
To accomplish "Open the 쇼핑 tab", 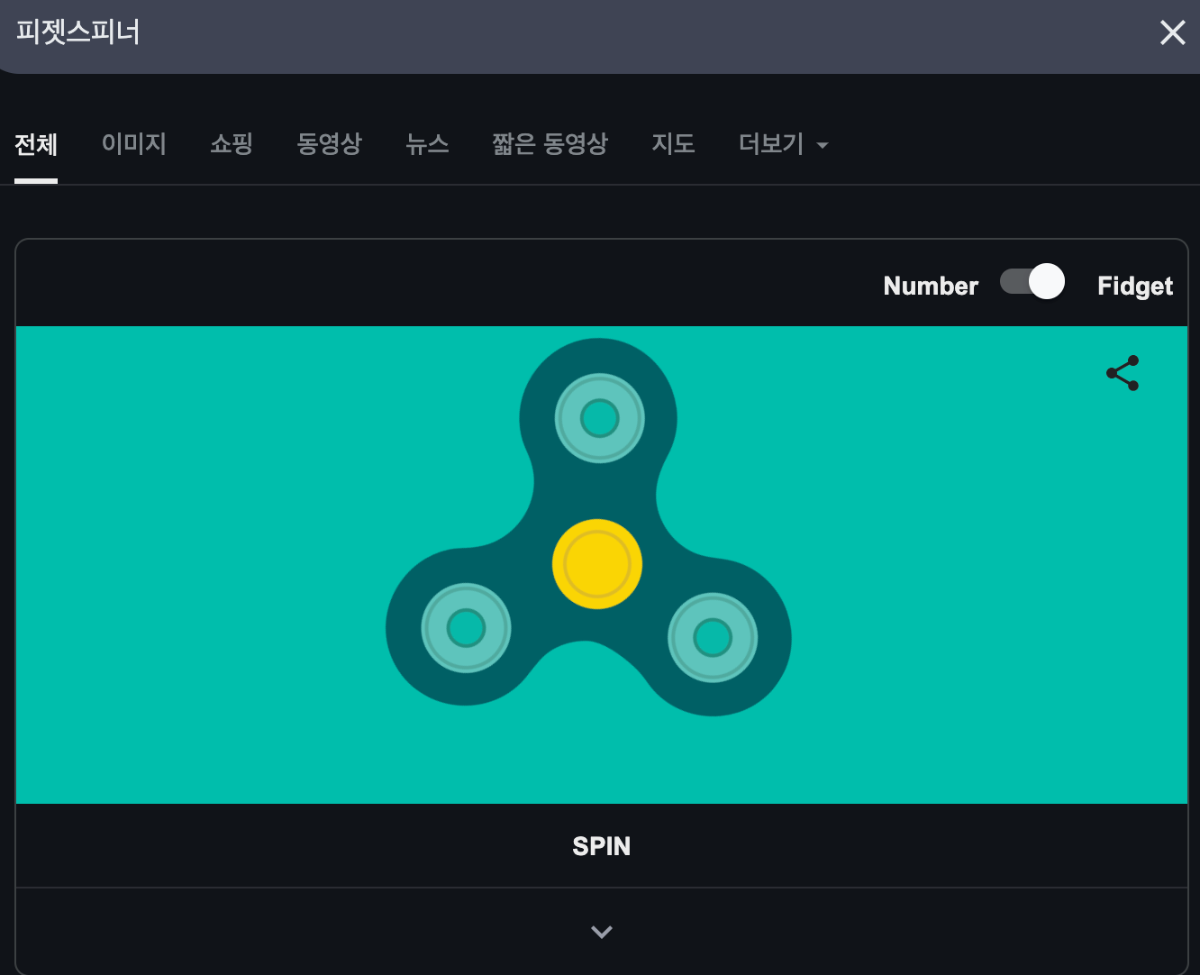I will 231,144.
